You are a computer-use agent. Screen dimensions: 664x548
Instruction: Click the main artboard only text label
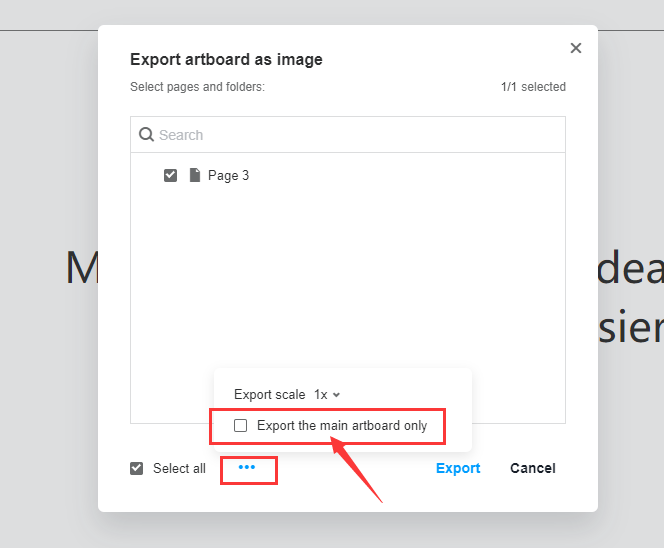[x=342, y=426]
